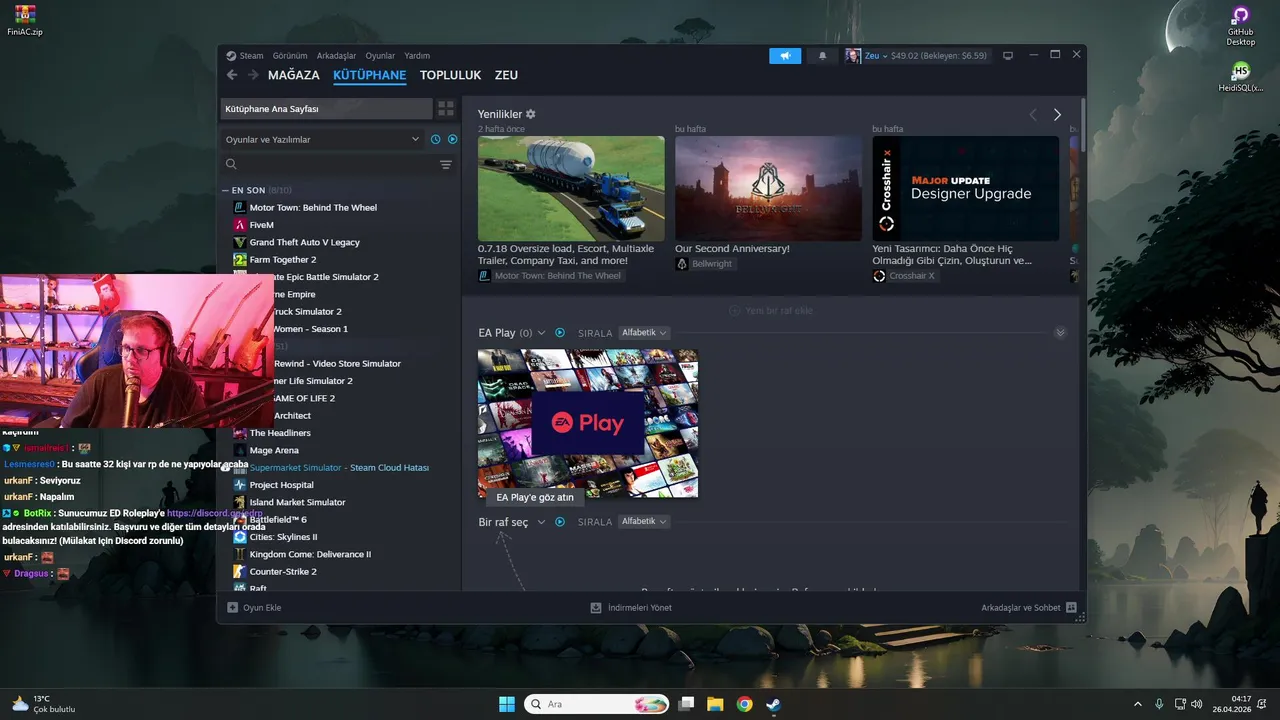Open Yenilikler settings gear
This screenshot has height=720, width=1280.
(531, 114)
